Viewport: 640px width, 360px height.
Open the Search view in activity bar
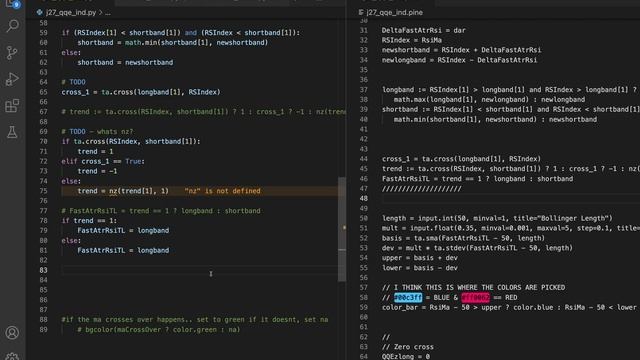click(x=12, y=26)
